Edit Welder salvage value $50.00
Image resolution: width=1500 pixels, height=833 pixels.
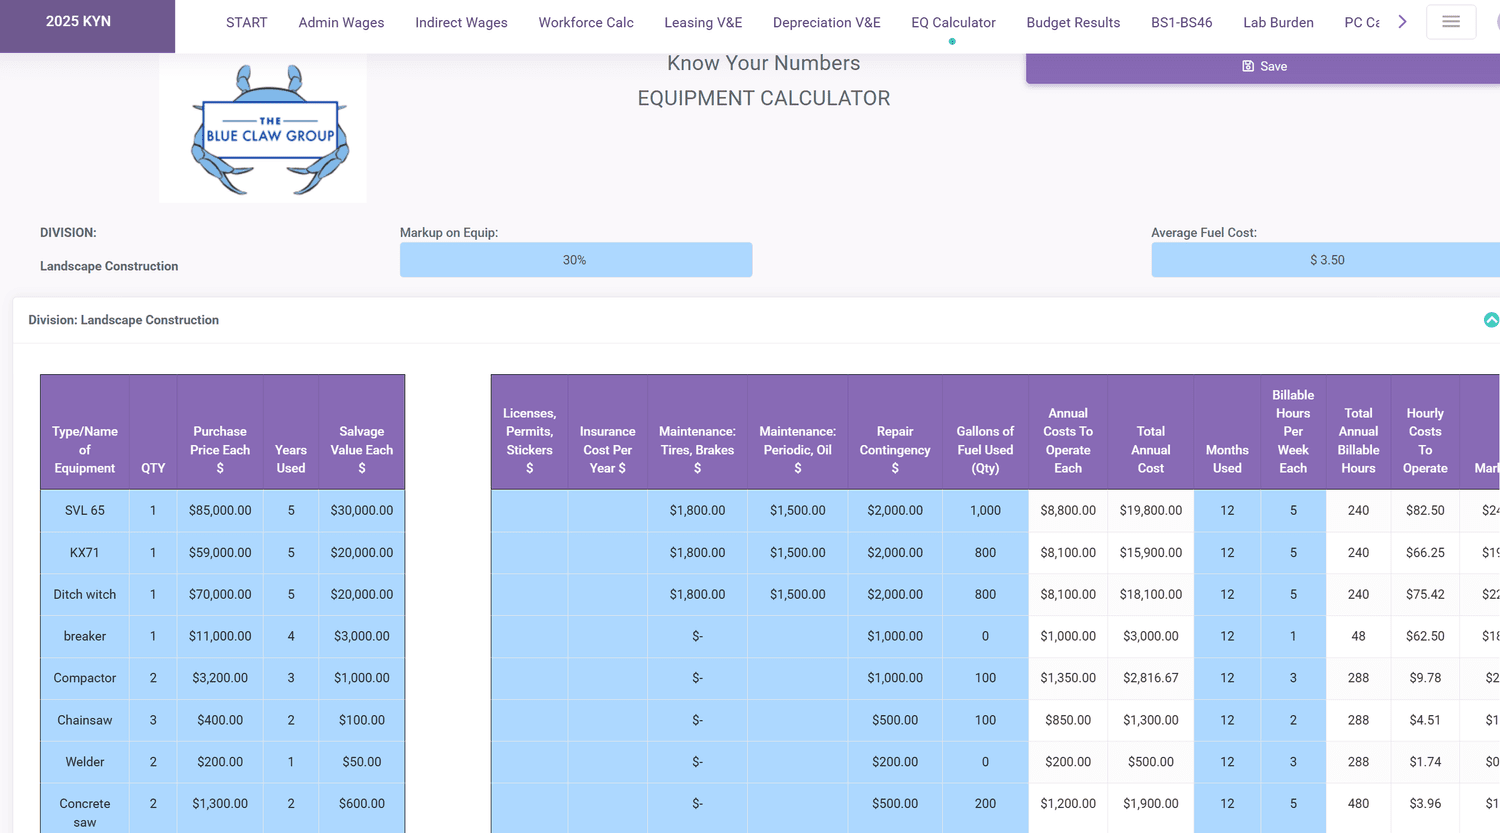pos(362,763)
